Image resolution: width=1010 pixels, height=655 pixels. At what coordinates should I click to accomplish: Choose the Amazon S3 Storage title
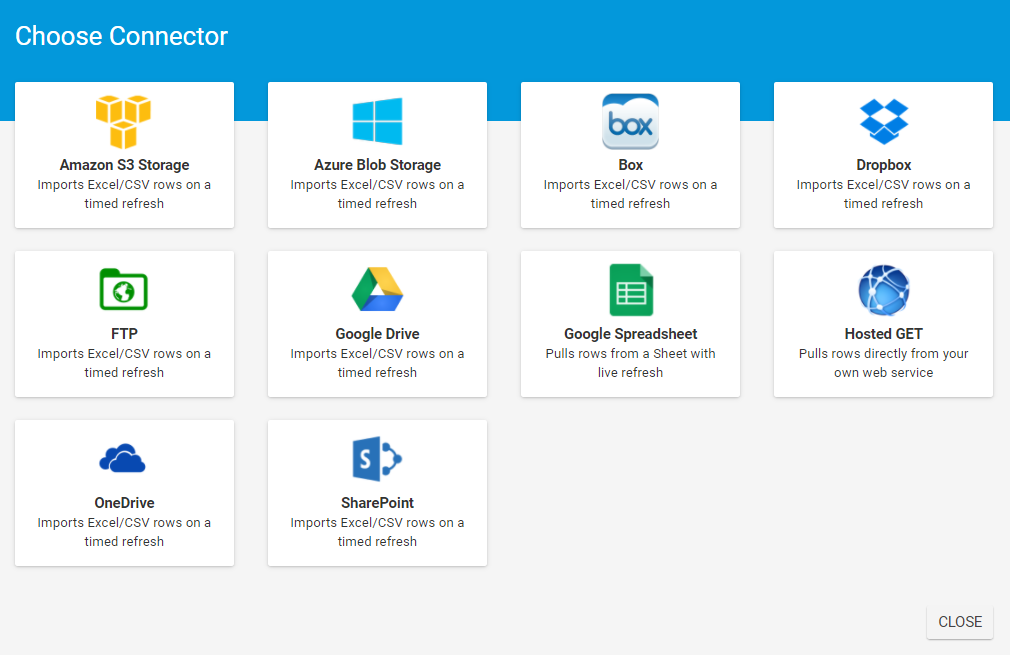pyautogui.click(x=124, y=165)
